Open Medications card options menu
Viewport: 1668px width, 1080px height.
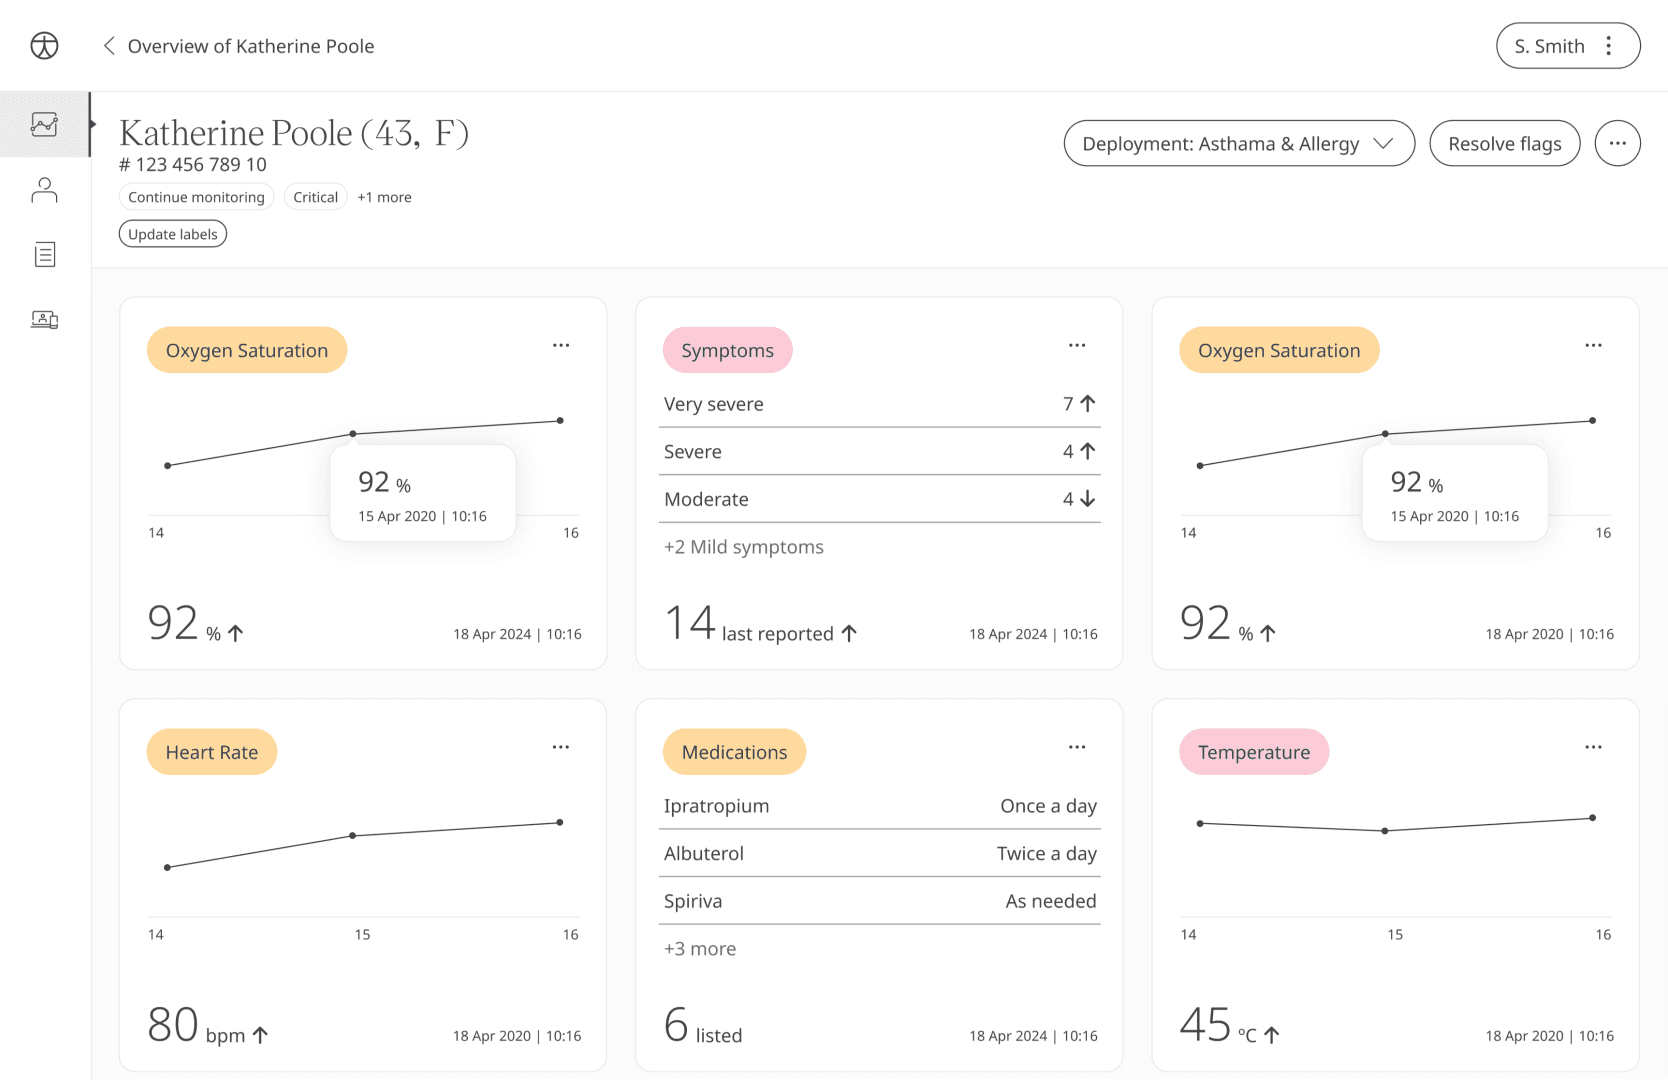1077,747
